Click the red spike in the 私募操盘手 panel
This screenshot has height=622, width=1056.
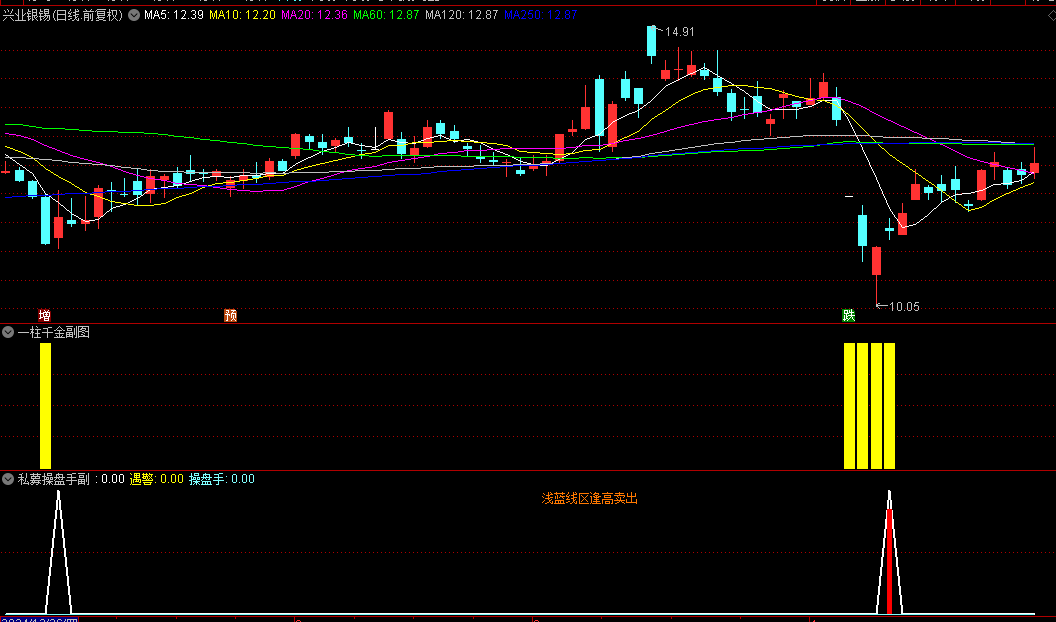(890, 561)
